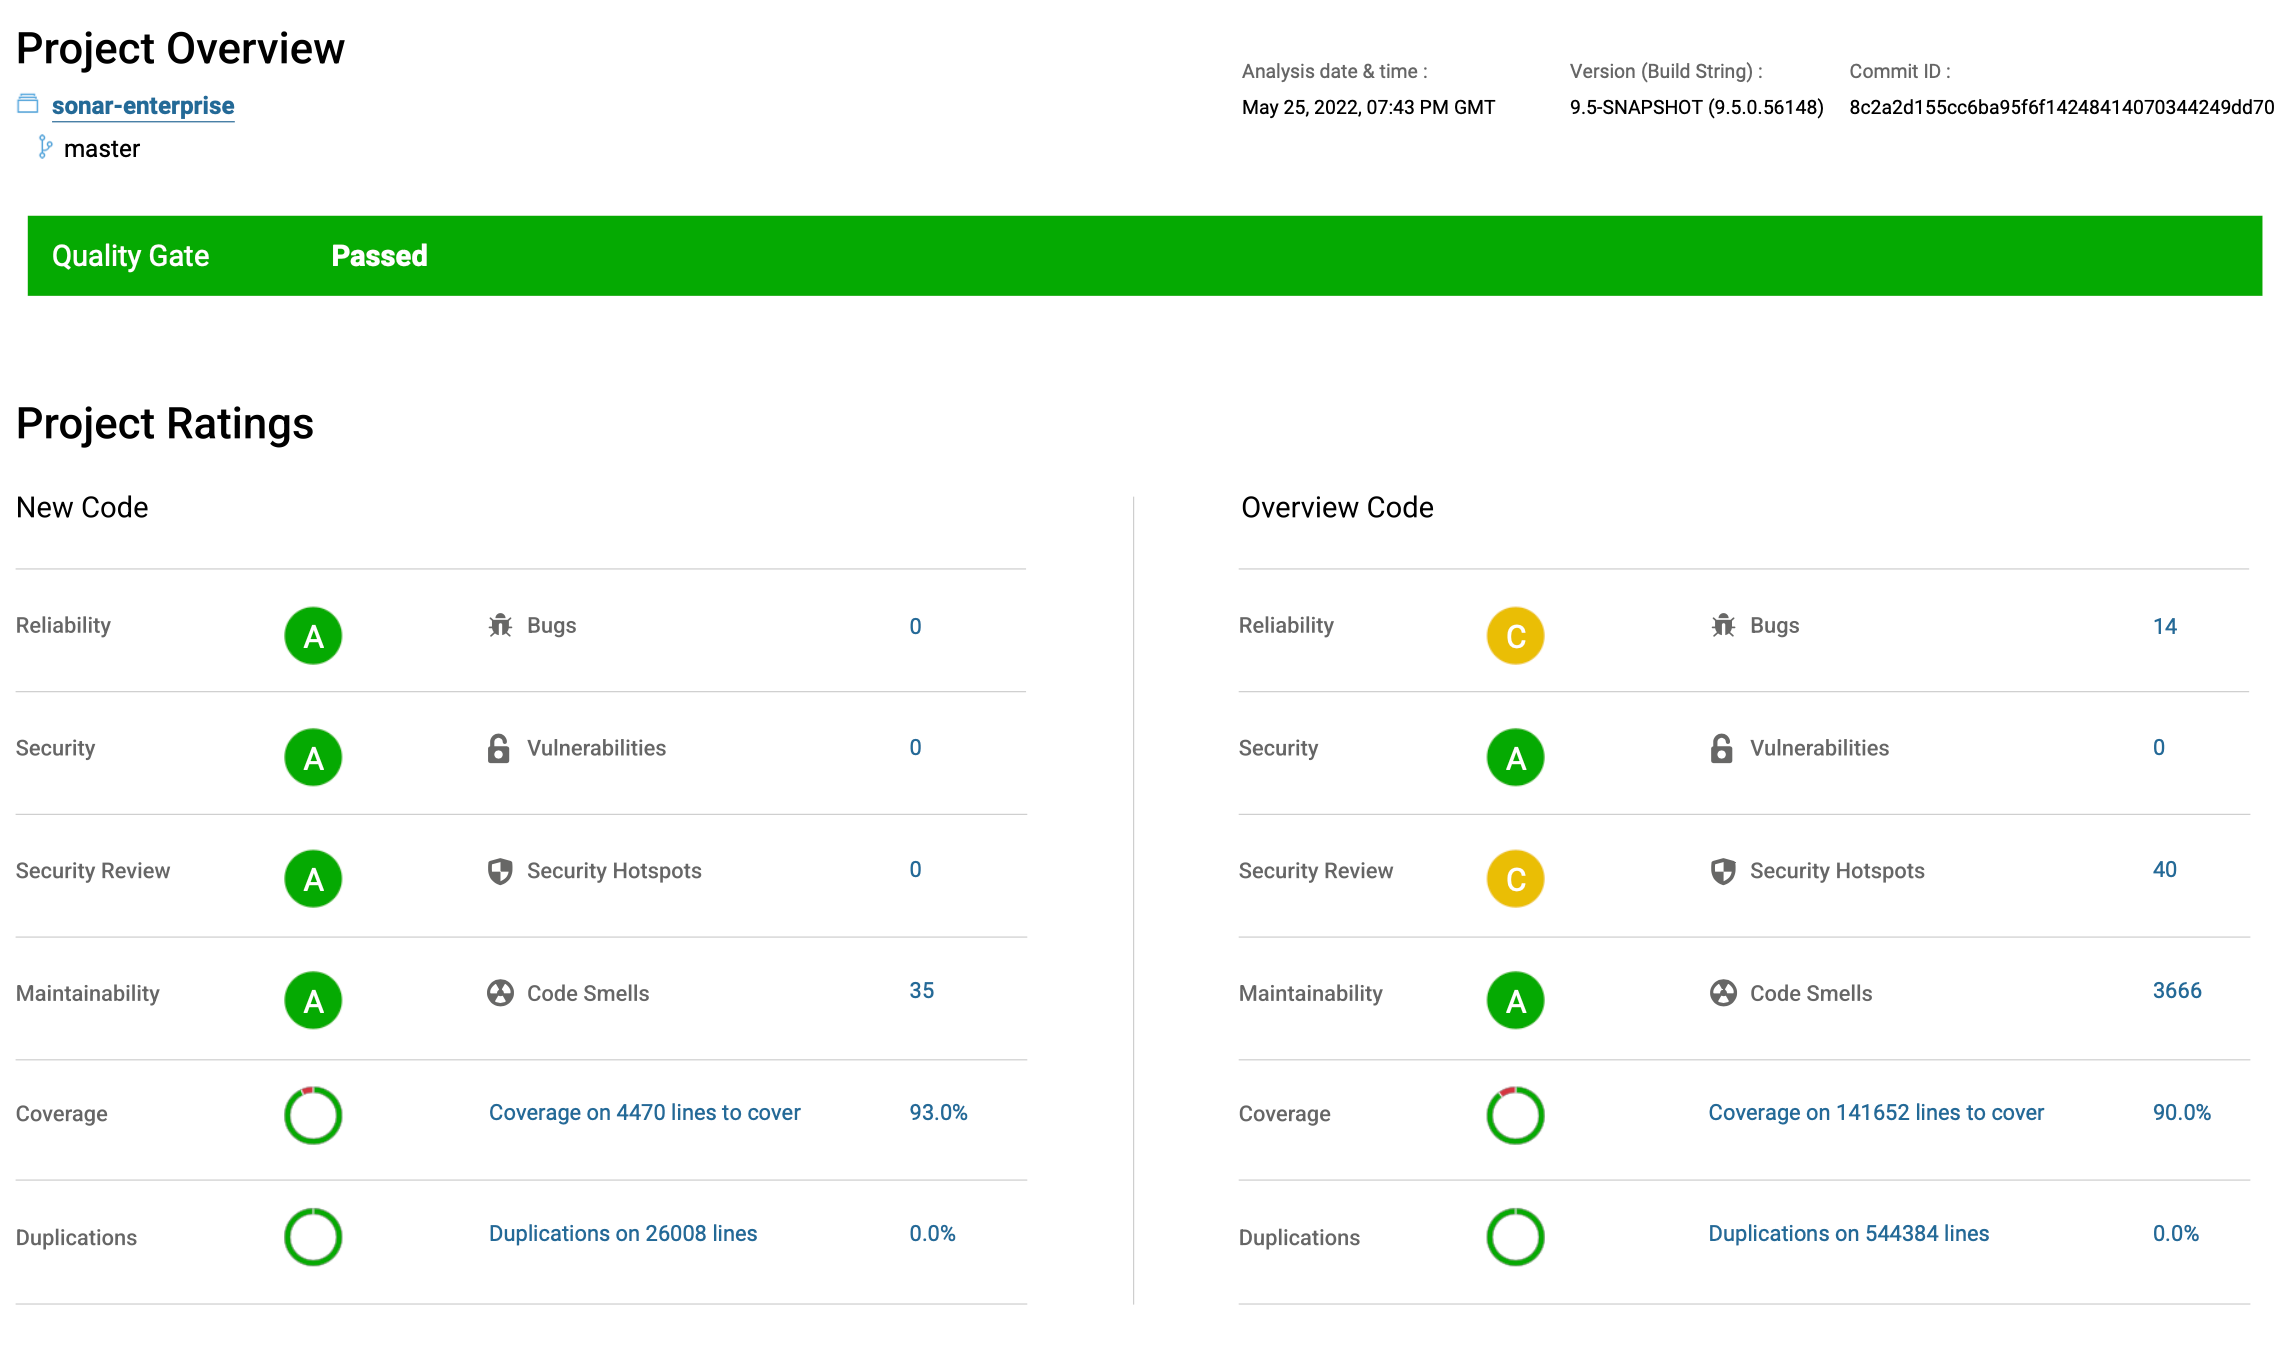This screenshot has width=2284, height=1348.
Task: Click the 40 security hotspots count
Action: pos(2164,870)
